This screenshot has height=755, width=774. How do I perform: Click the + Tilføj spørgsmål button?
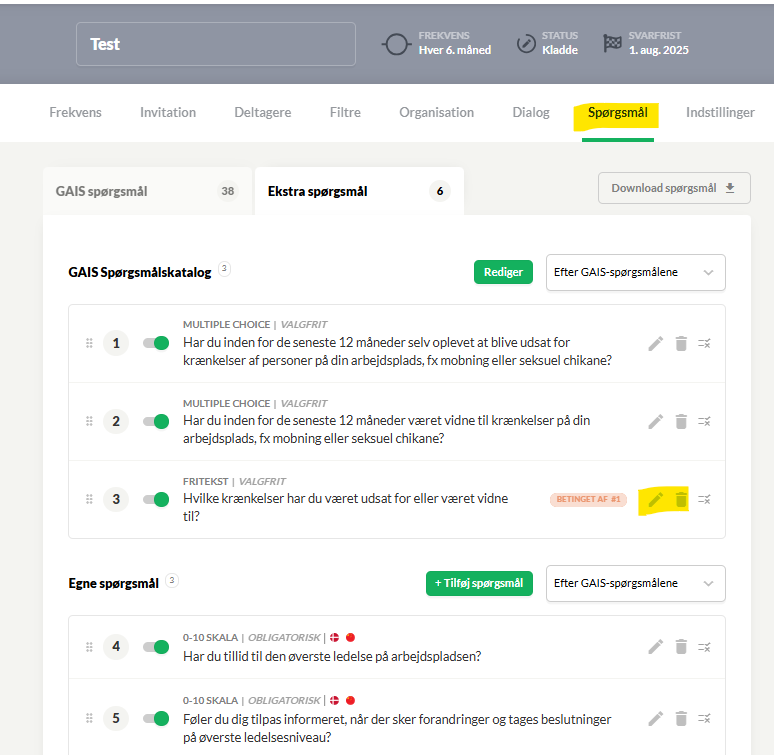coord(479,583)
